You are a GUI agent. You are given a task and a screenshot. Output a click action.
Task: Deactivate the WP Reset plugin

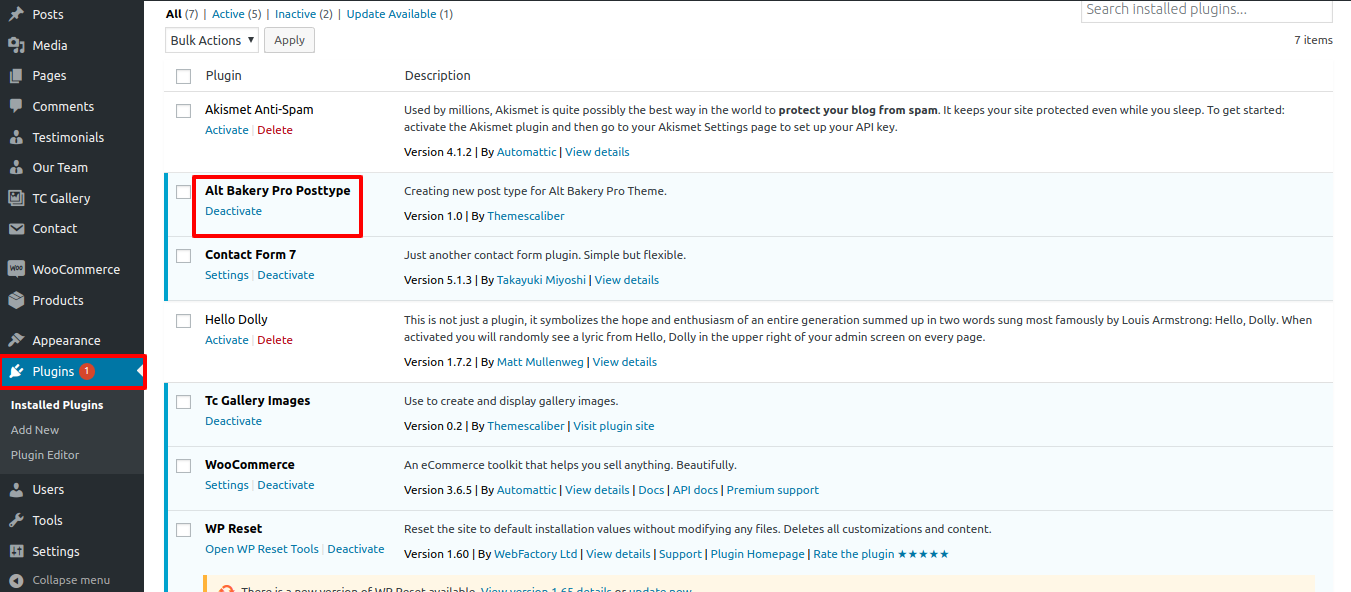[356, 549]
